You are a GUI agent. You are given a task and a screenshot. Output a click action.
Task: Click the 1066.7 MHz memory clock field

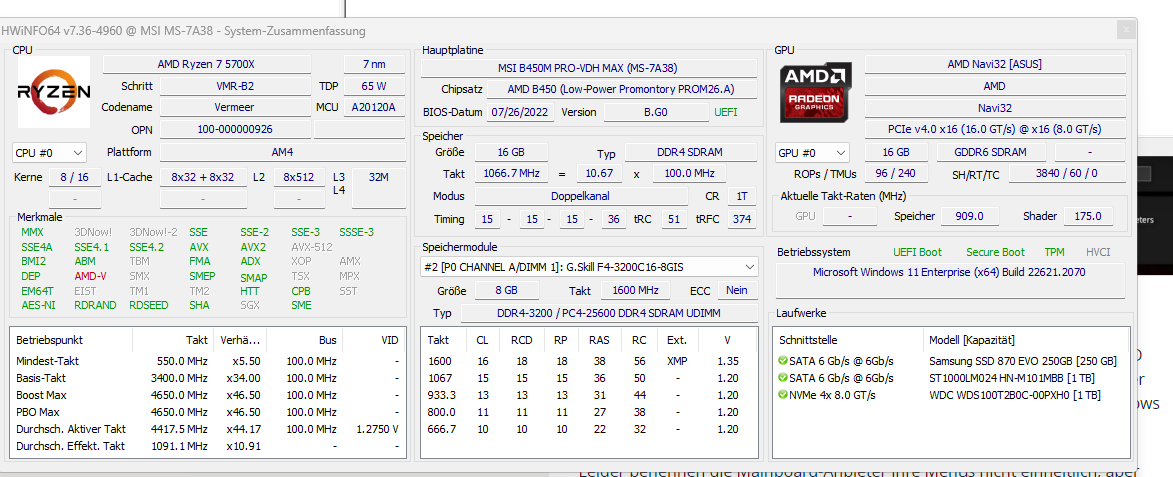[x=512, y=174]
